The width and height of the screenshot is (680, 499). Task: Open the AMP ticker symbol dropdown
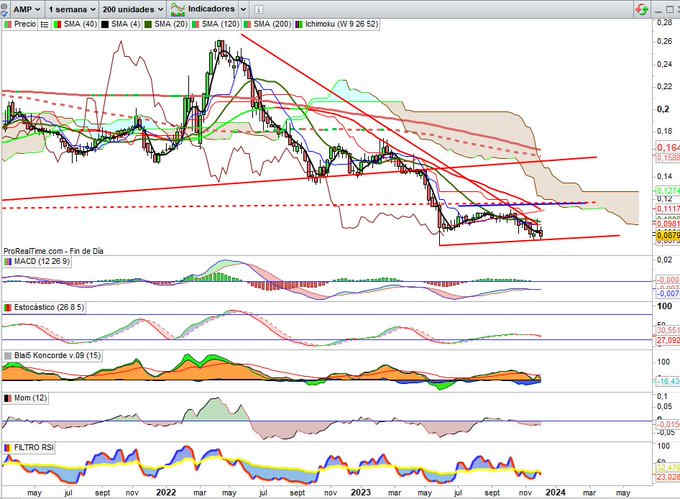coord(26,9)
